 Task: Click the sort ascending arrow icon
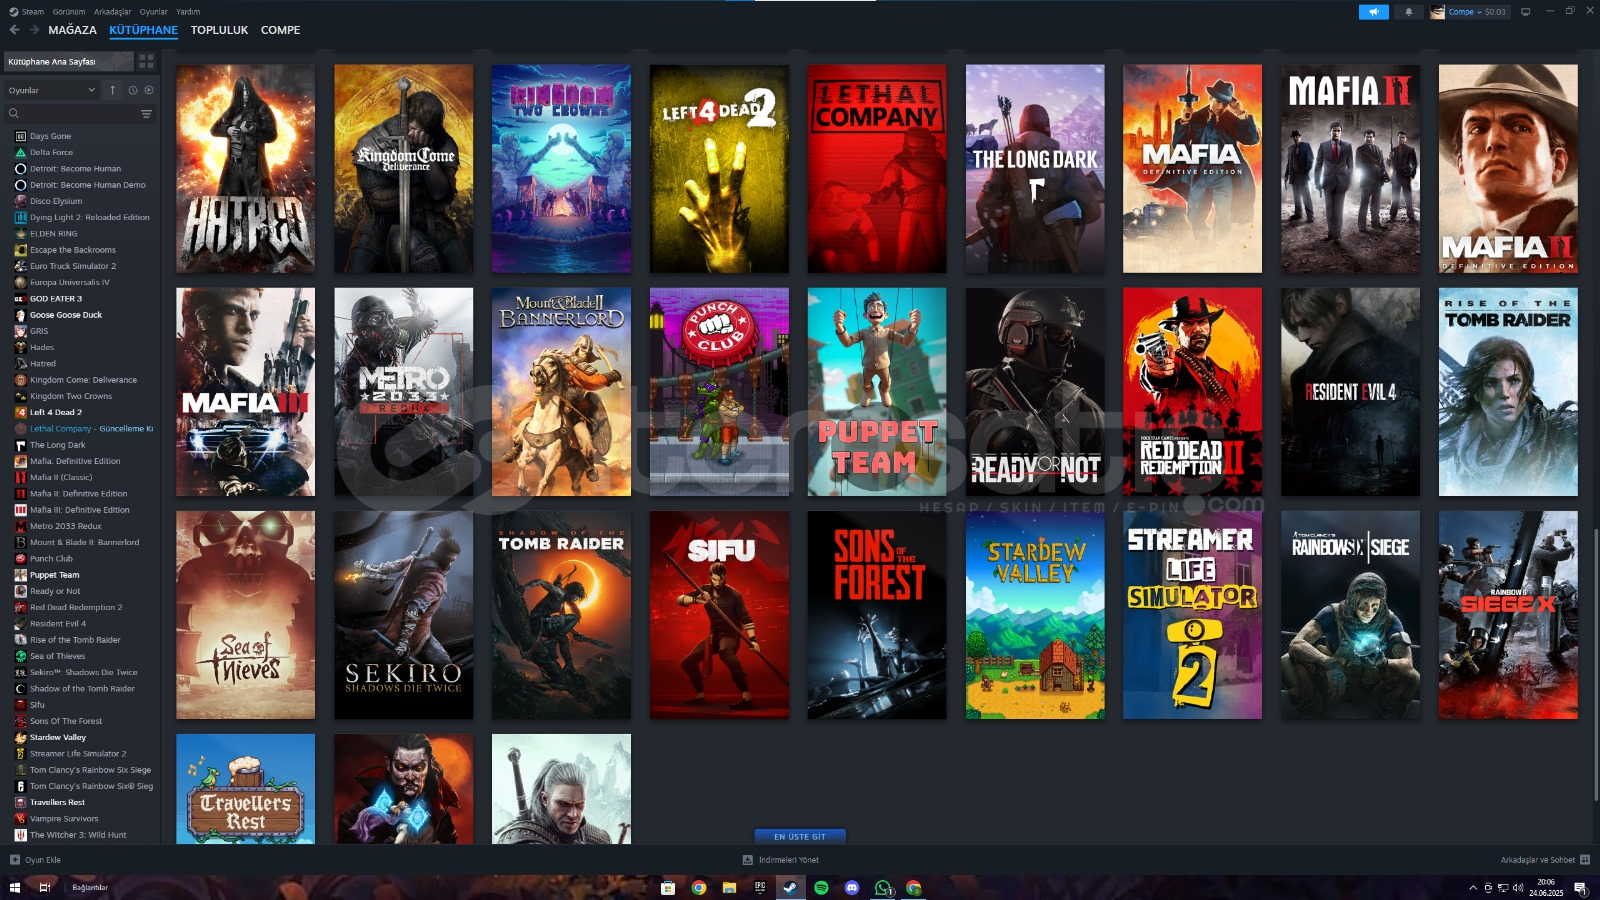click(112, 90)
